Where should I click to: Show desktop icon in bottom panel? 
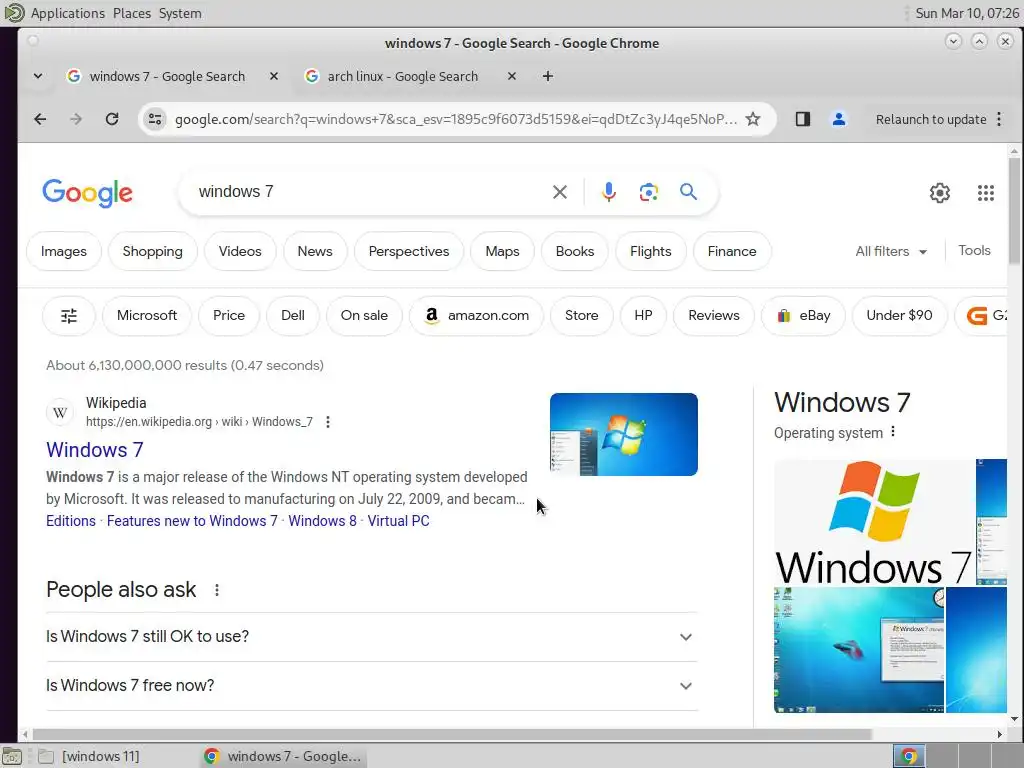[x=12, y=756]
